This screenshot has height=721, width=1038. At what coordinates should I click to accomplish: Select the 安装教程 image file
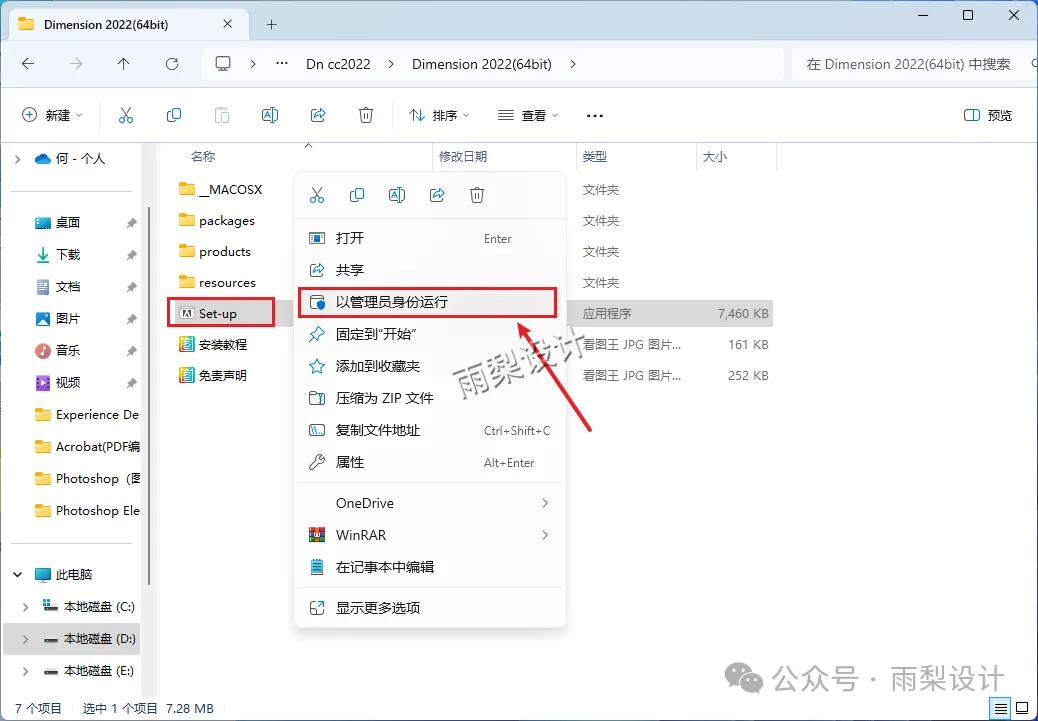pyautogui.click(x=213, y=344)
